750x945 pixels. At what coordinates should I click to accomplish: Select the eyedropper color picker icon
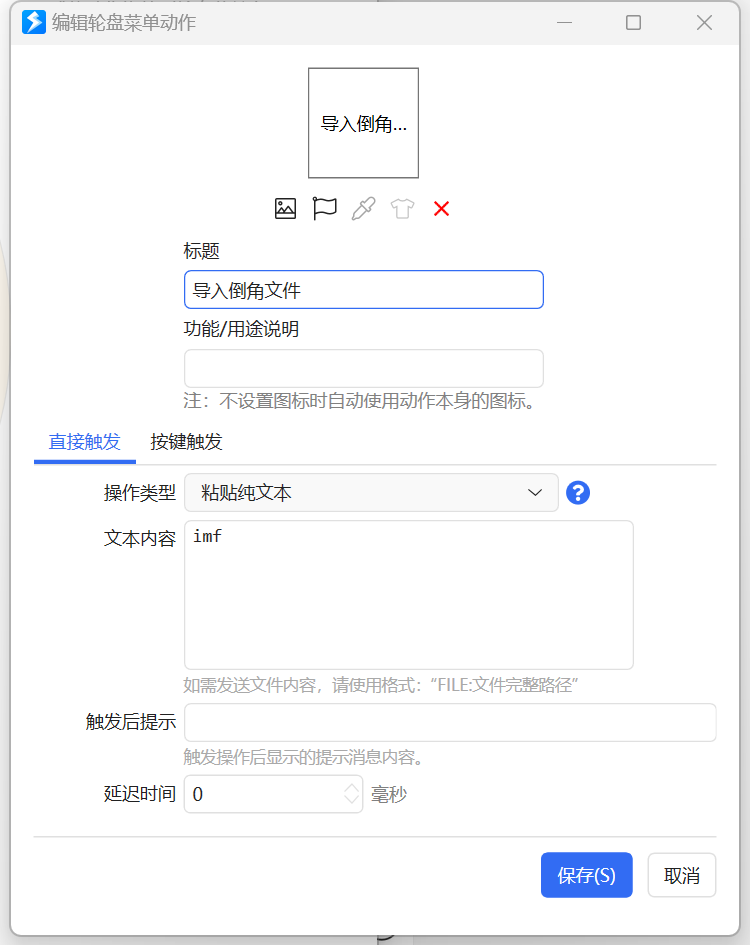pos(364,209)
